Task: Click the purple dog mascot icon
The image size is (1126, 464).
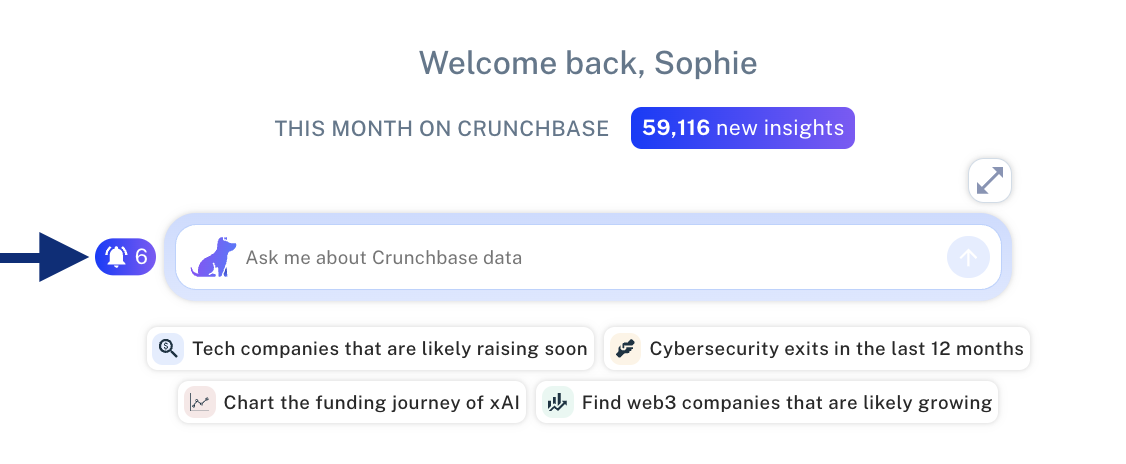Action: click(x=213, y=257)
